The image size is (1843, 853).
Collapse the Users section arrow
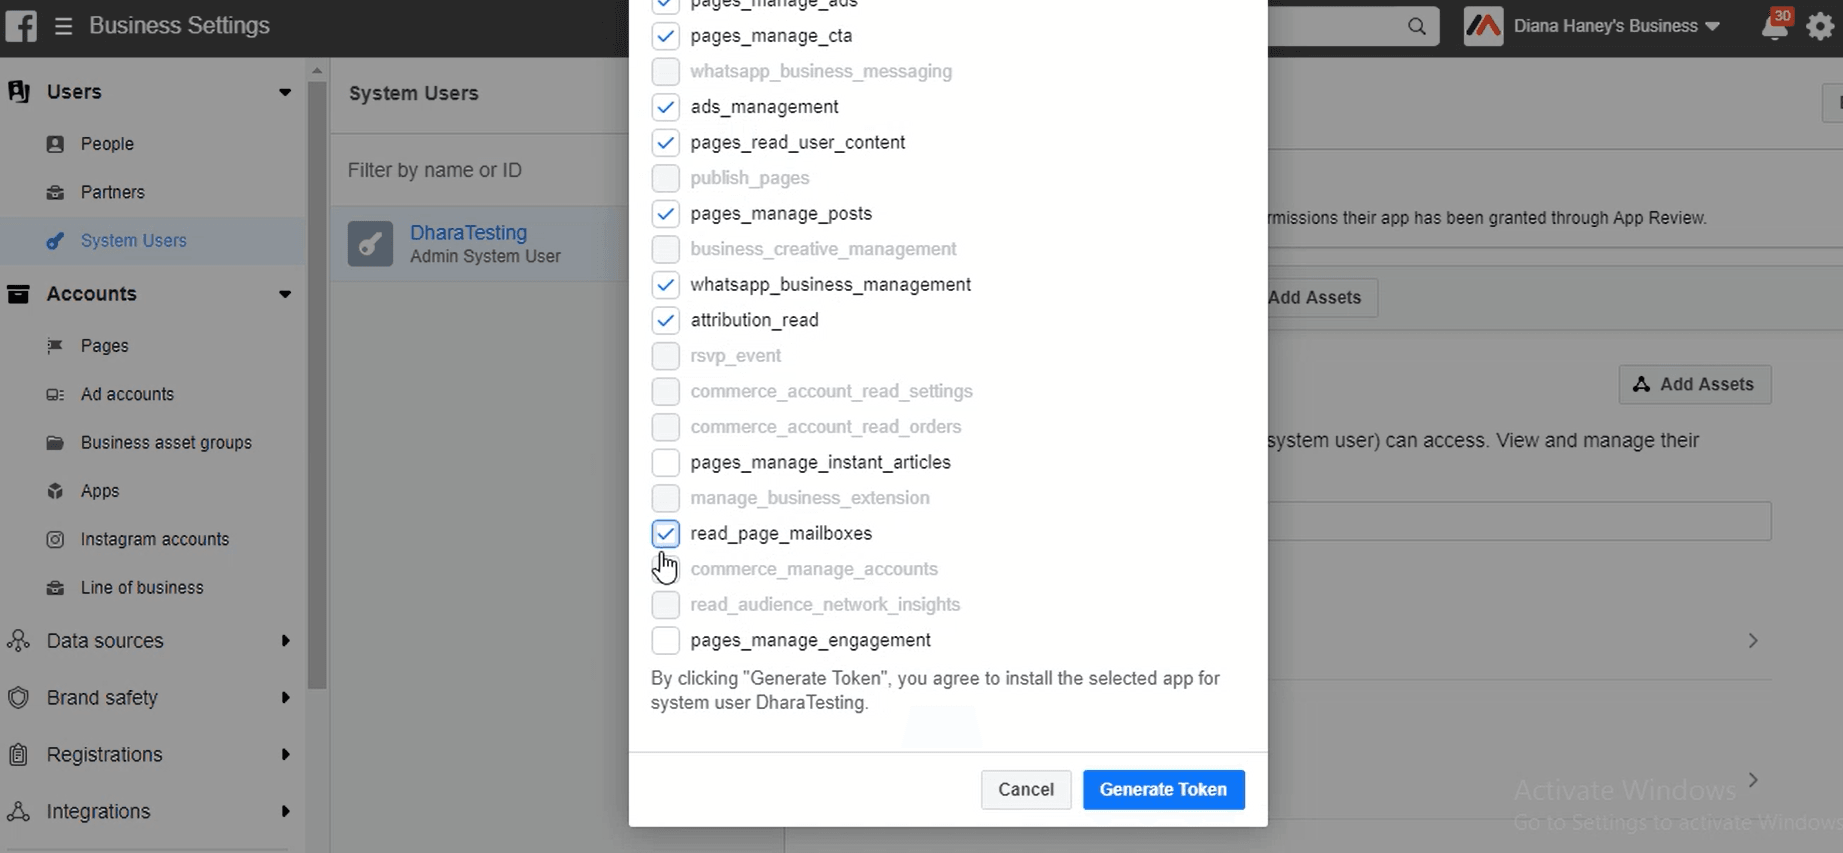click(285, 92)
